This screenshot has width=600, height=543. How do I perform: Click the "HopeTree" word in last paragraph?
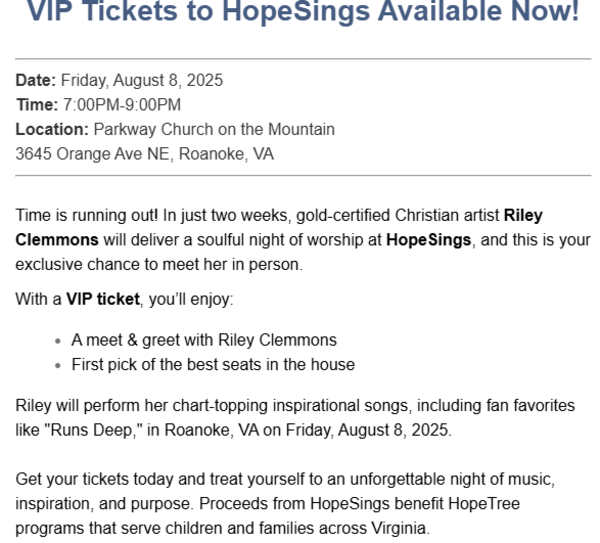484,504
